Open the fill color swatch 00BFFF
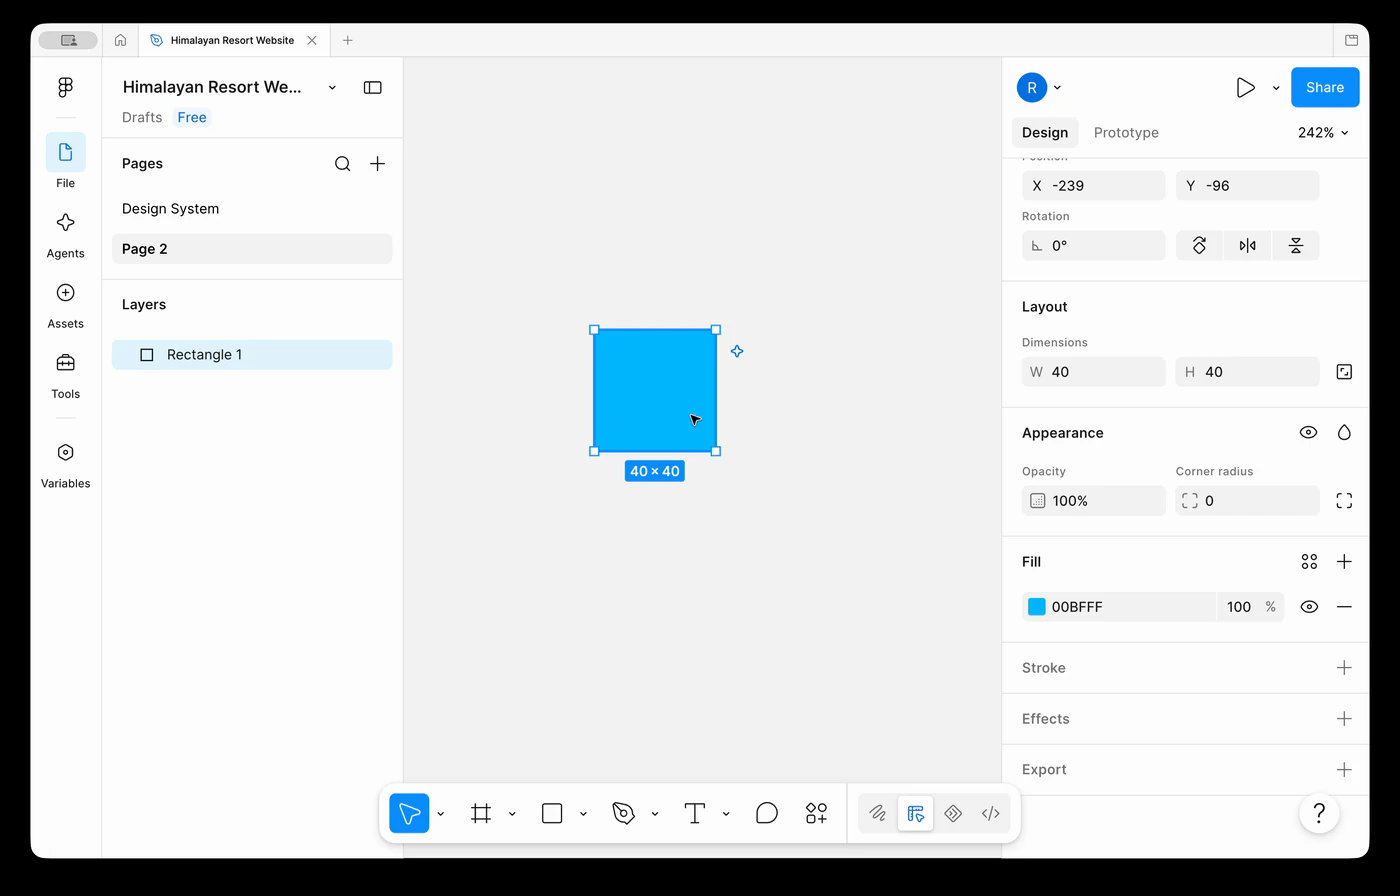The height and width of the screenshot is (896, 1400). pyautogui.click(x=1037, y=607)
